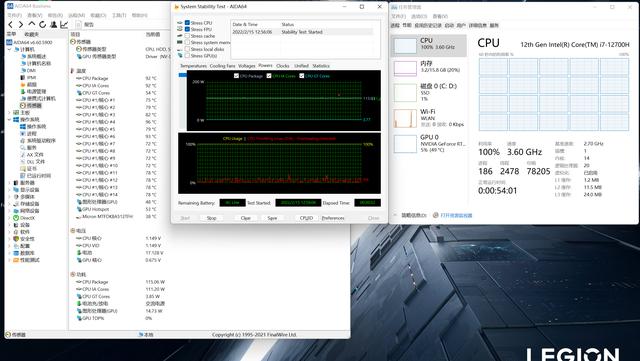Click the Stability Test Started log row

(x=302, y=32)
